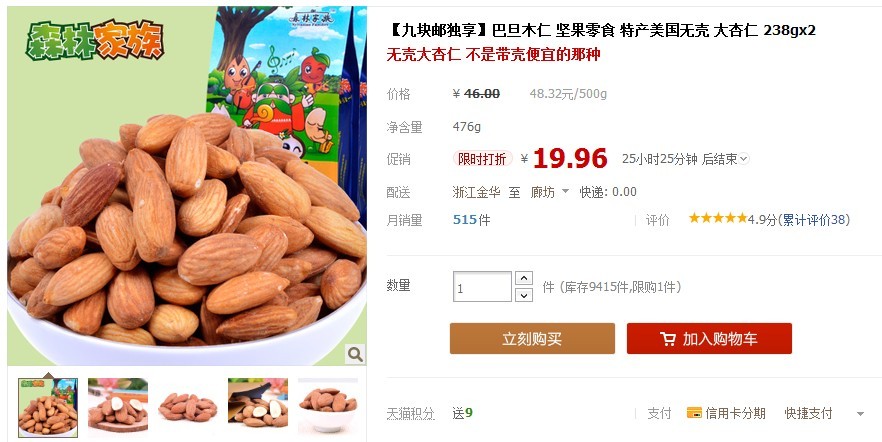Click the 森林家族 brand logo
Viewport: 882px width, 442px height.
click(x=94, y=40)
